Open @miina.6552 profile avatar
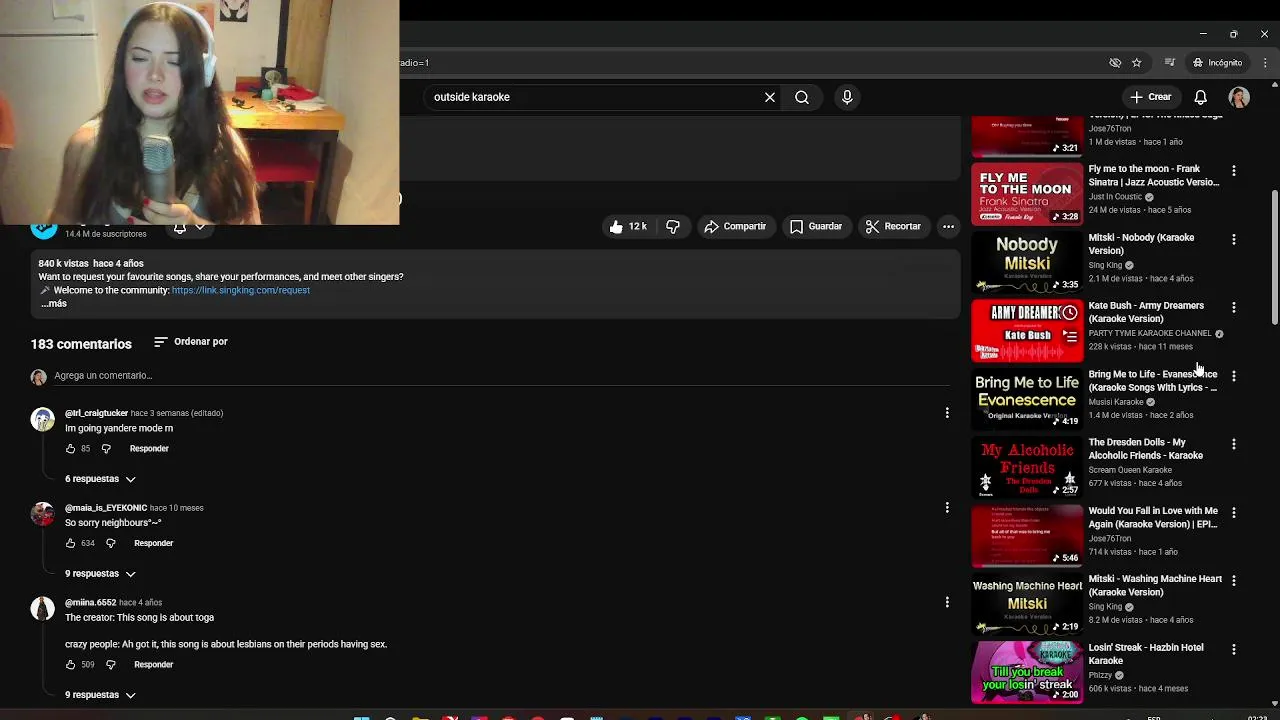Viewport: 1280px width, 720px height. (43, 609)
